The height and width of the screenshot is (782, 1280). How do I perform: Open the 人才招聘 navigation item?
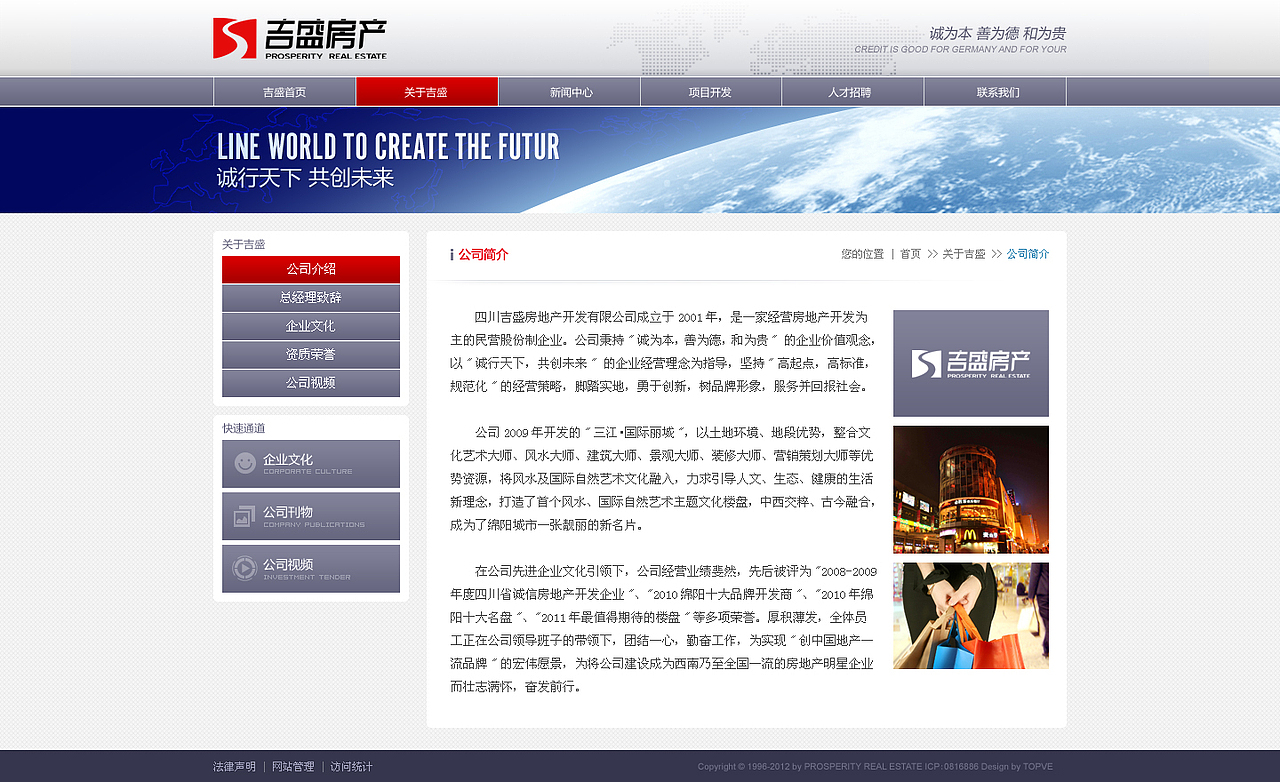(x=853, y=92)
